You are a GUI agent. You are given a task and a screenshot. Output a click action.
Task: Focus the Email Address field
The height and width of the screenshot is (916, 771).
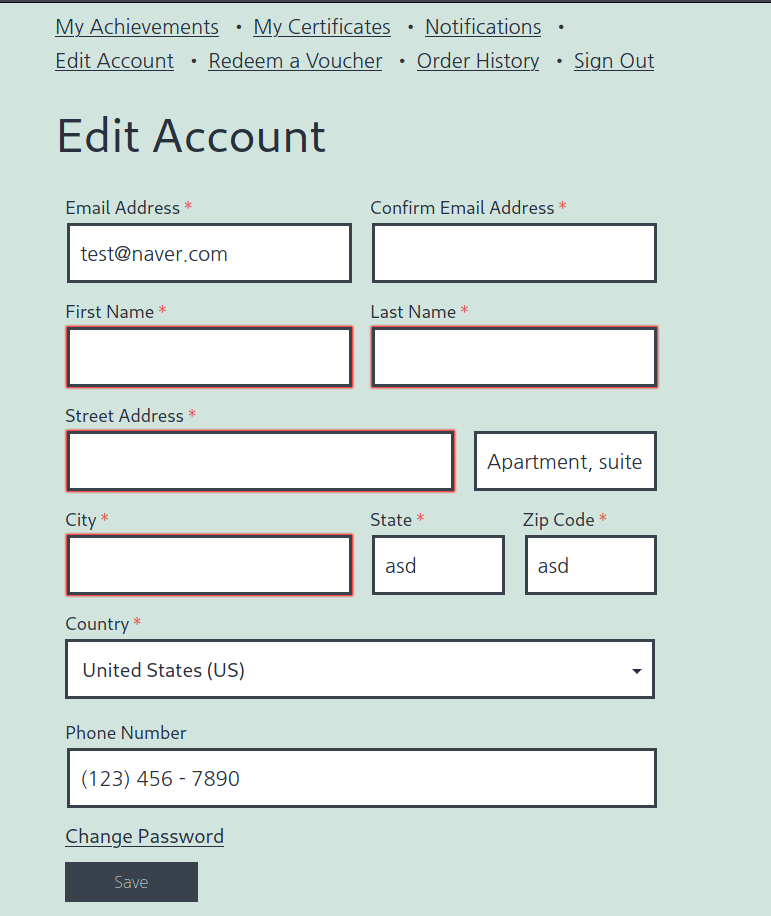point(210,253)
